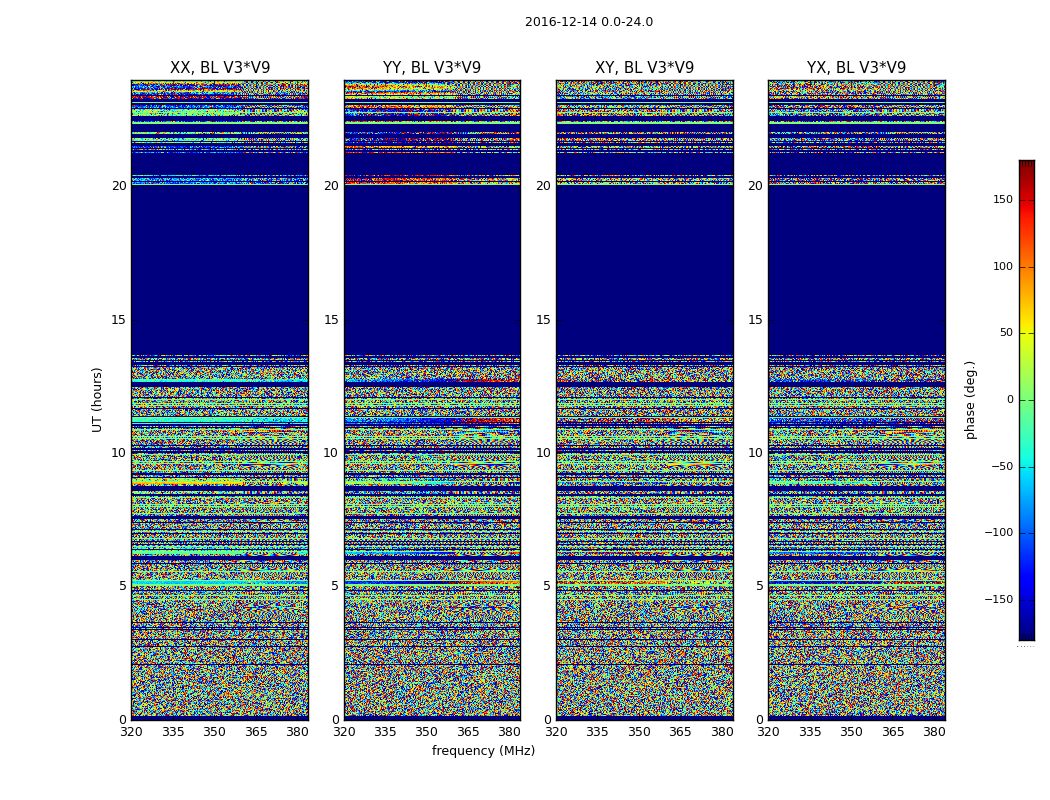The image size is (1050, 800).
Task: Click the 10 tick on YY y-axis
Action: pyautogui.click(x=331, y=453)
